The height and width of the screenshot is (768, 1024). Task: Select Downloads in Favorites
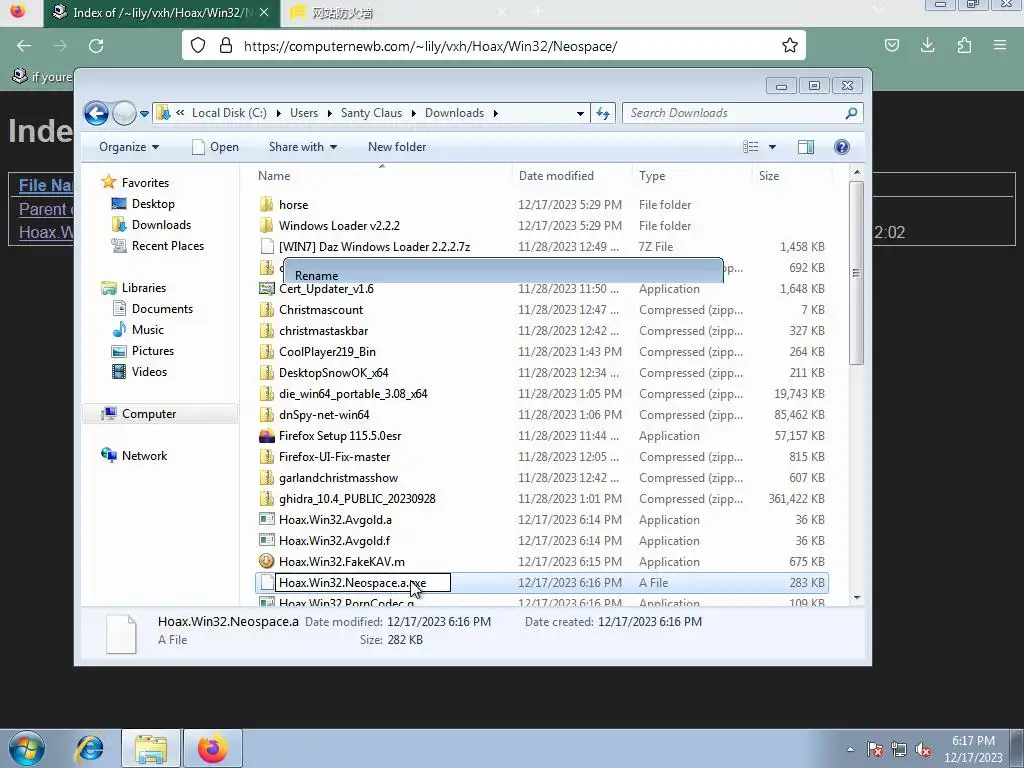(x=152, y=225)
